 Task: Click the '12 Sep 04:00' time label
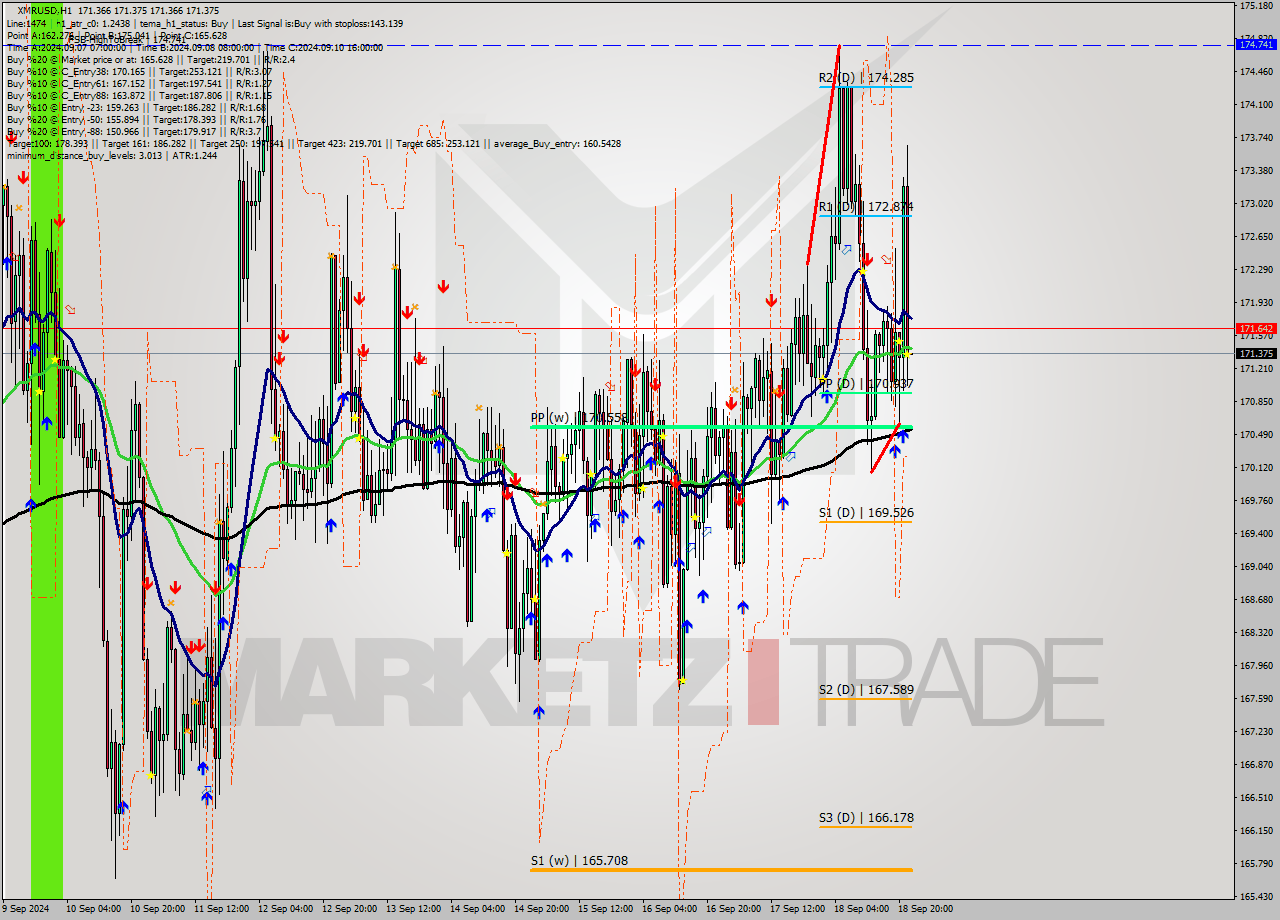[285, 909]
